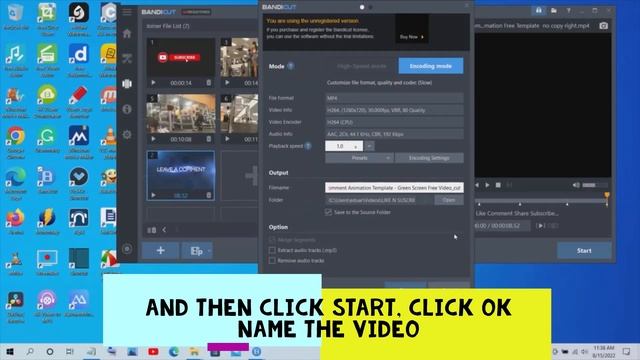
Task: Mute the preview speaker icon
Action: click(576, 185)
